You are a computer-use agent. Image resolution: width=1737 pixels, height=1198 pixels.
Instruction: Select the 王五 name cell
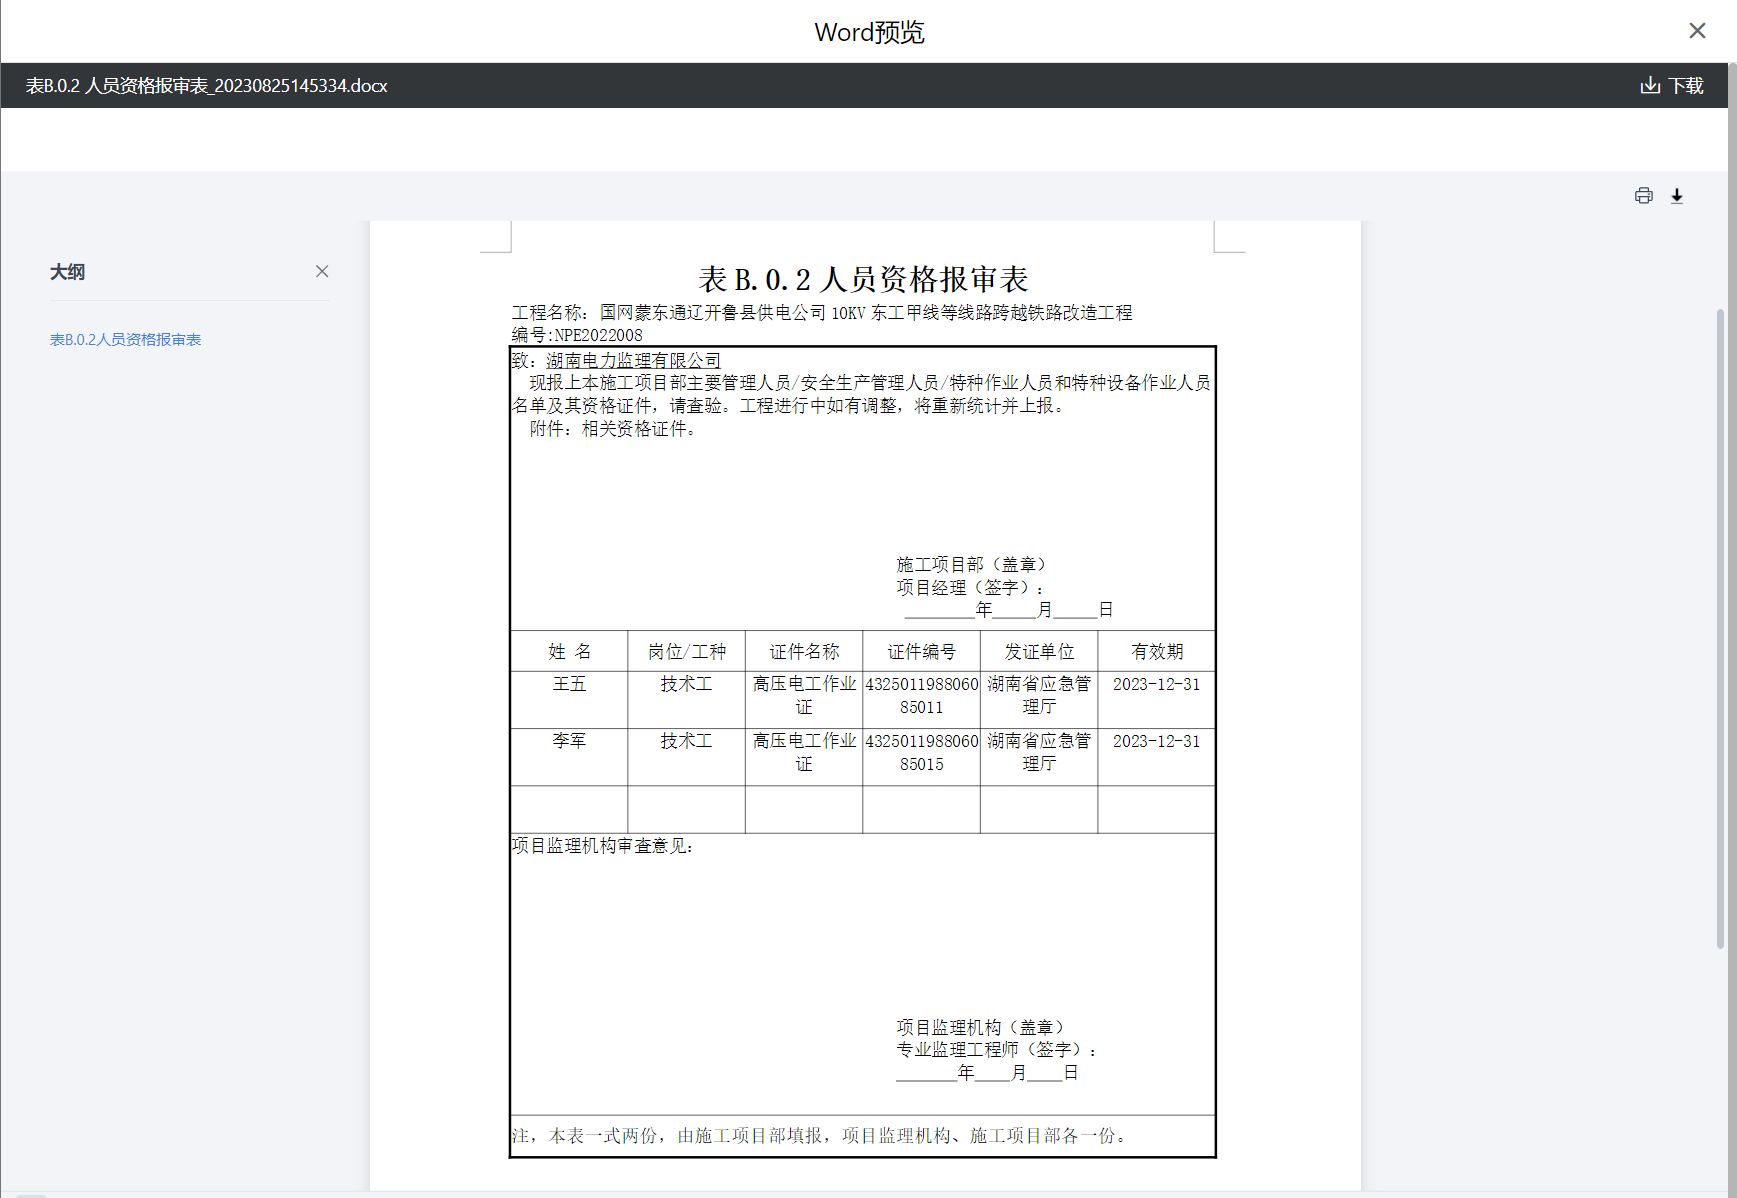569,684
